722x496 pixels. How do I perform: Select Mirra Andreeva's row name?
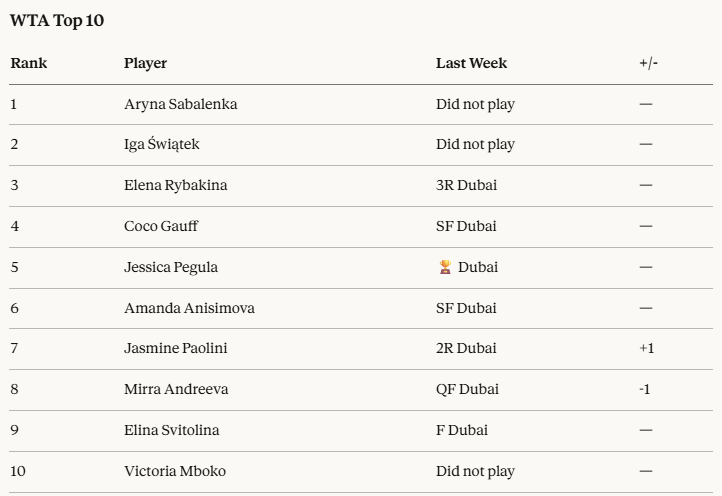click(x=176, y=389)
